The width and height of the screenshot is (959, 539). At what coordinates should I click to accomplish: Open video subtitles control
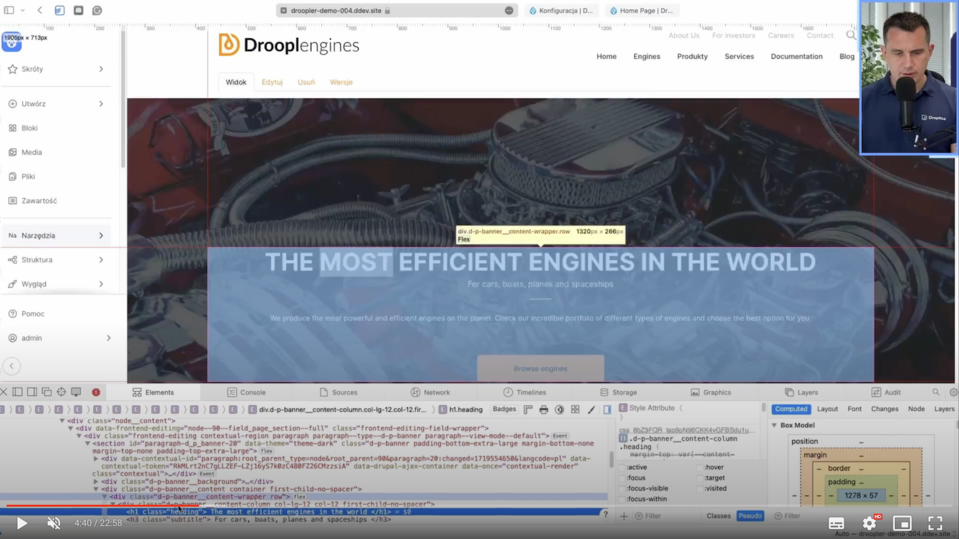pos(836,523)
